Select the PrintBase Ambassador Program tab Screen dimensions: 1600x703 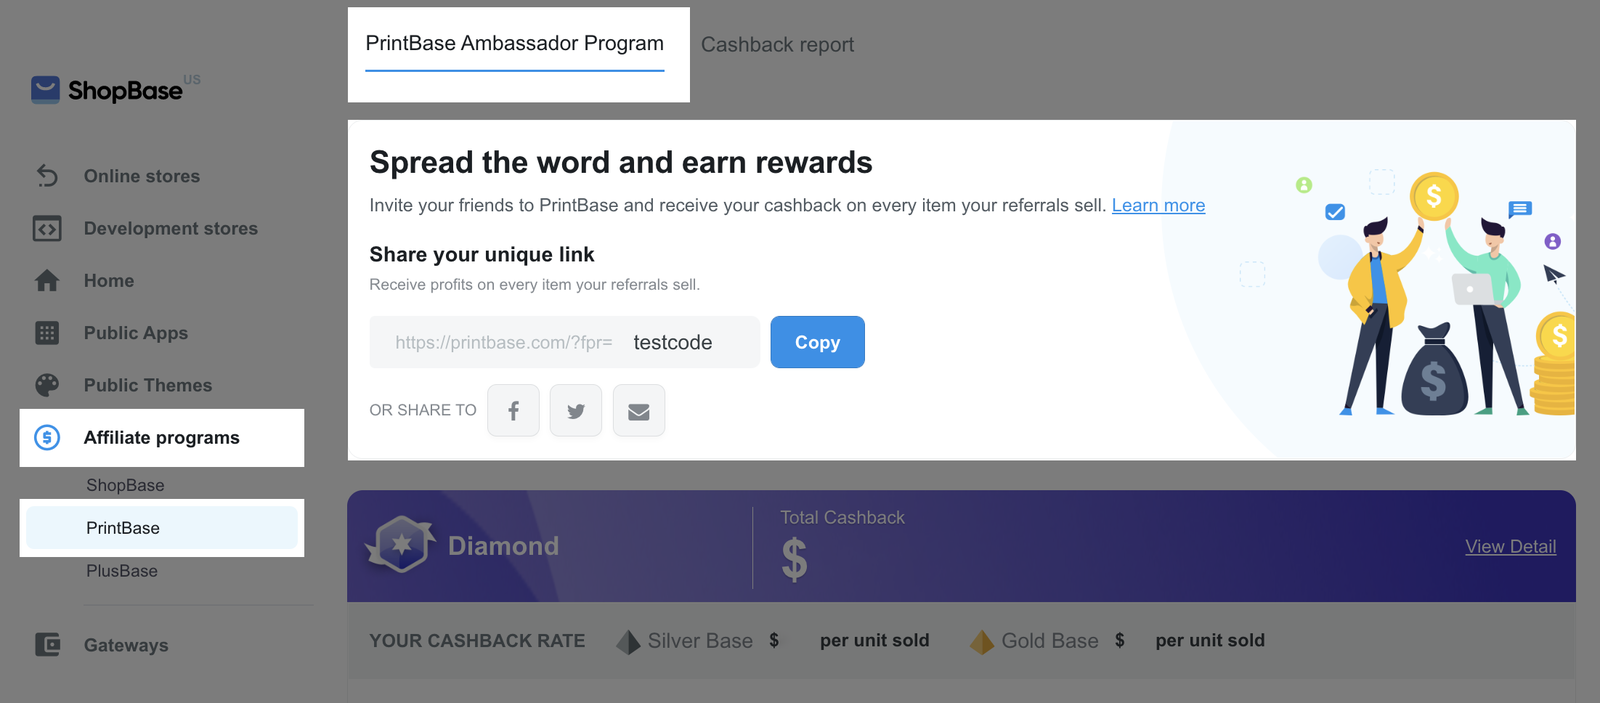514,44
